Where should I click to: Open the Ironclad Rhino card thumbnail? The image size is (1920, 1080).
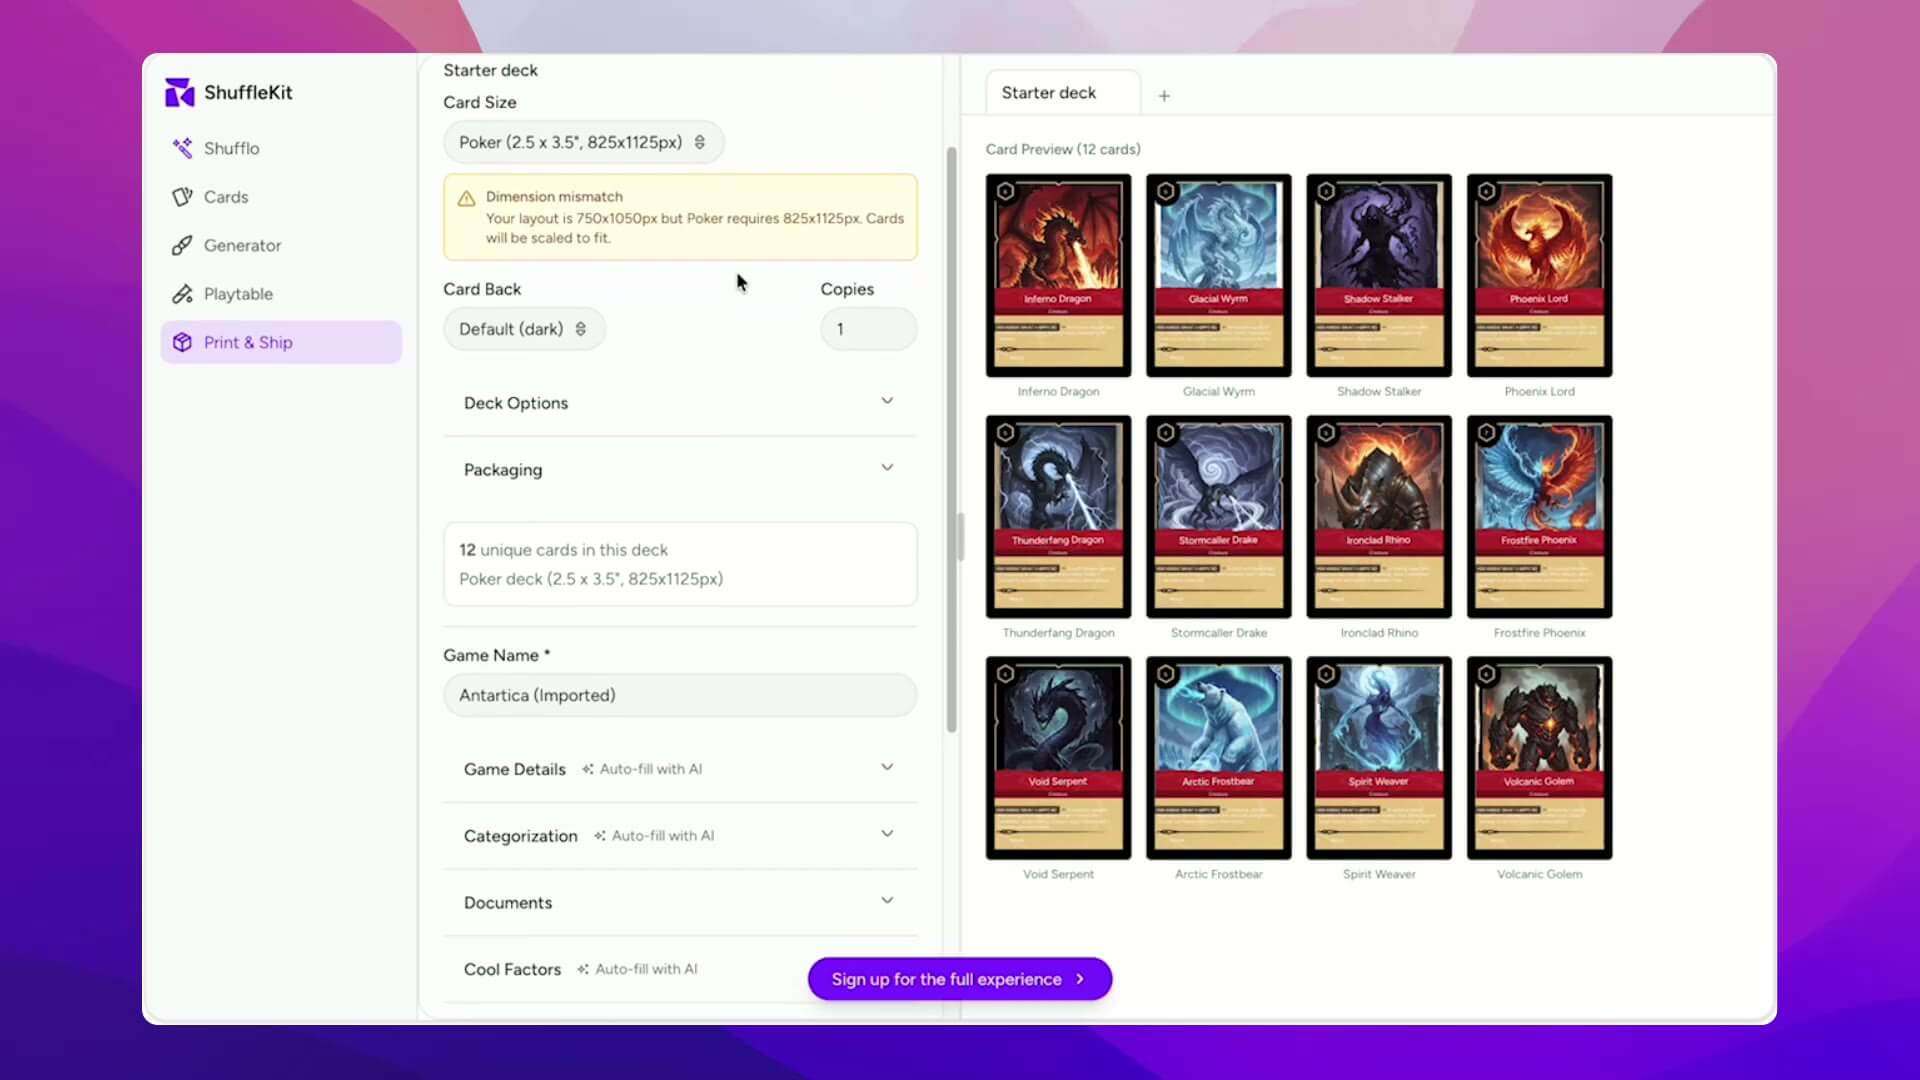coord(1379,517)
